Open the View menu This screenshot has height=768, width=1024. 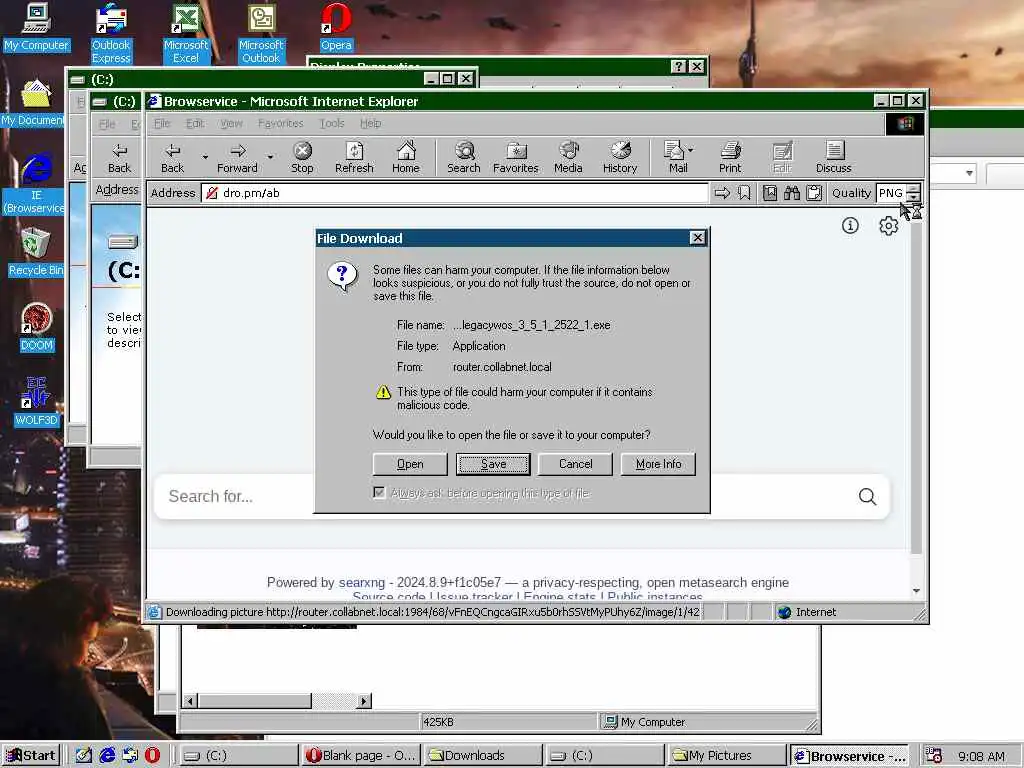pyautogui.click(x=231, y=123)
